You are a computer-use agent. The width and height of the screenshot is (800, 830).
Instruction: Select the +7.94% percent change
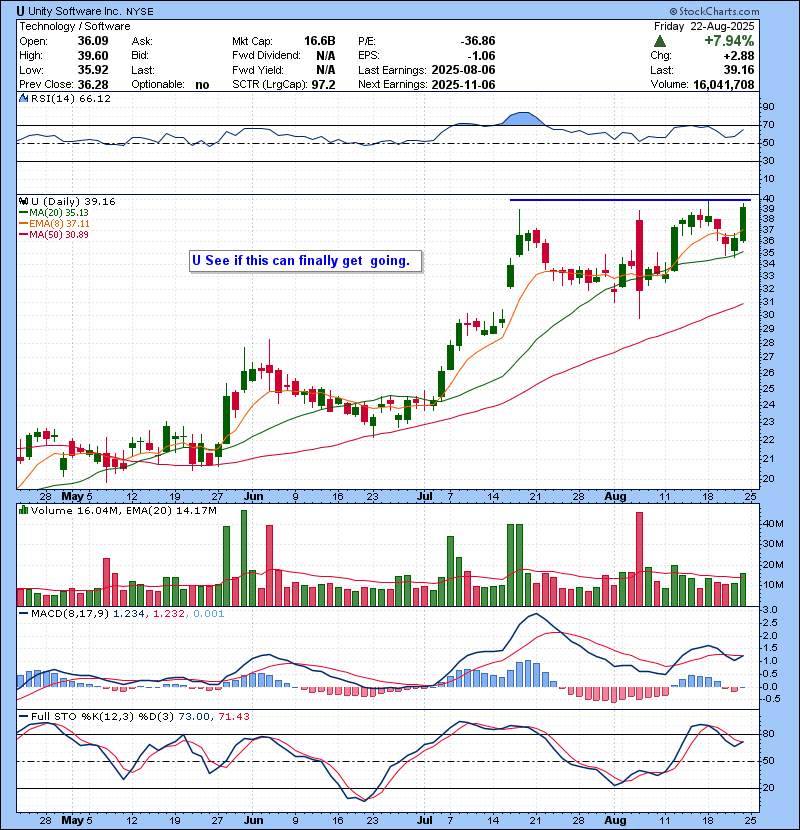point(729,41)
